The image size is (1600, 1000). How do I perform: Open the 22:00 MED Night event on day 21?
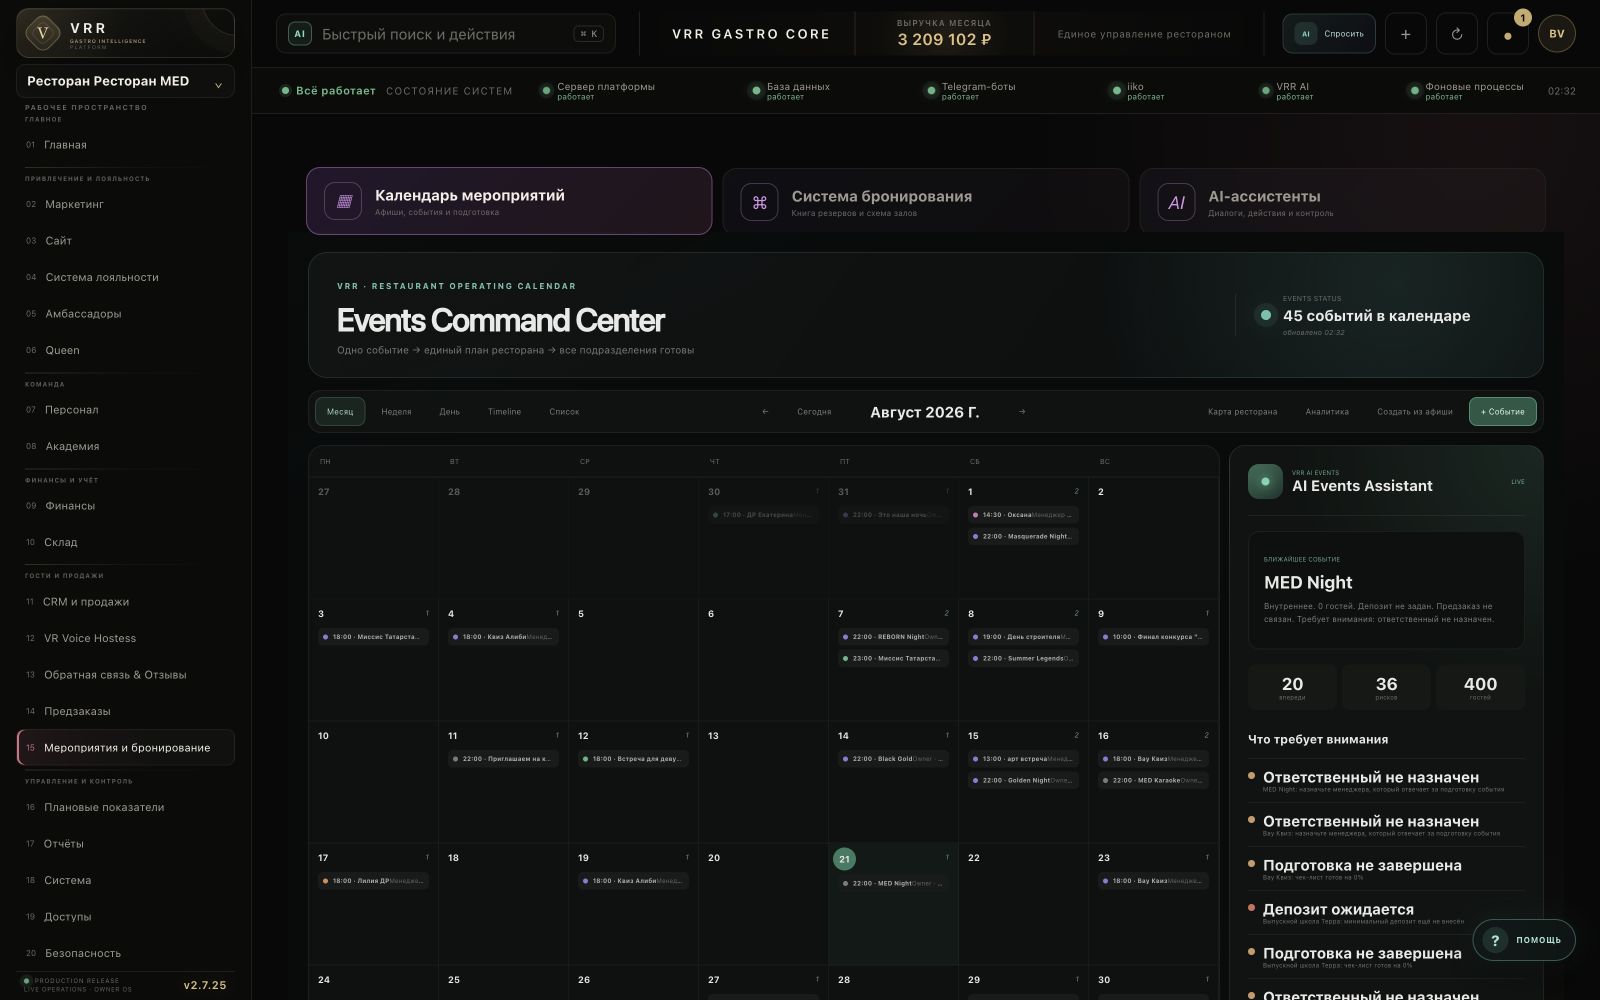pos(893,883)
